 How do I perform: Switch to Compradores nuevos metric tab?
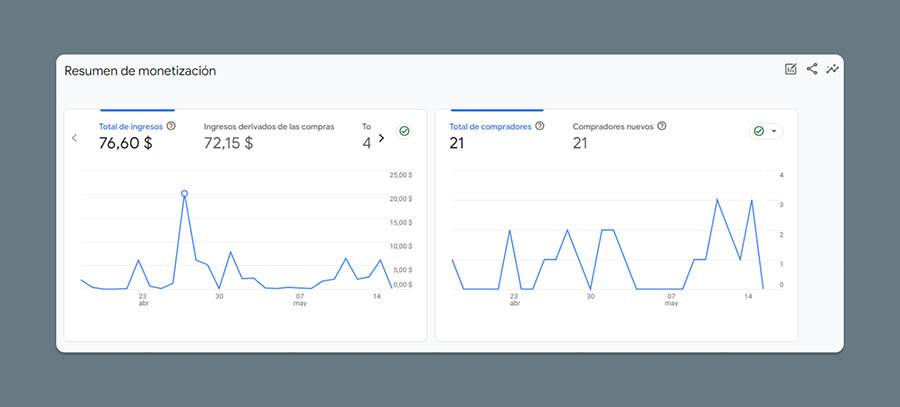613,127
